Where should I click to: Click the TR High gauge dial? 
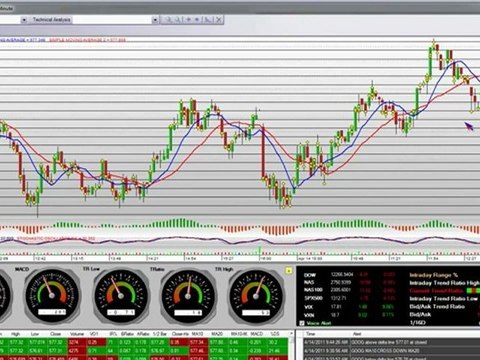coord(256,296)
